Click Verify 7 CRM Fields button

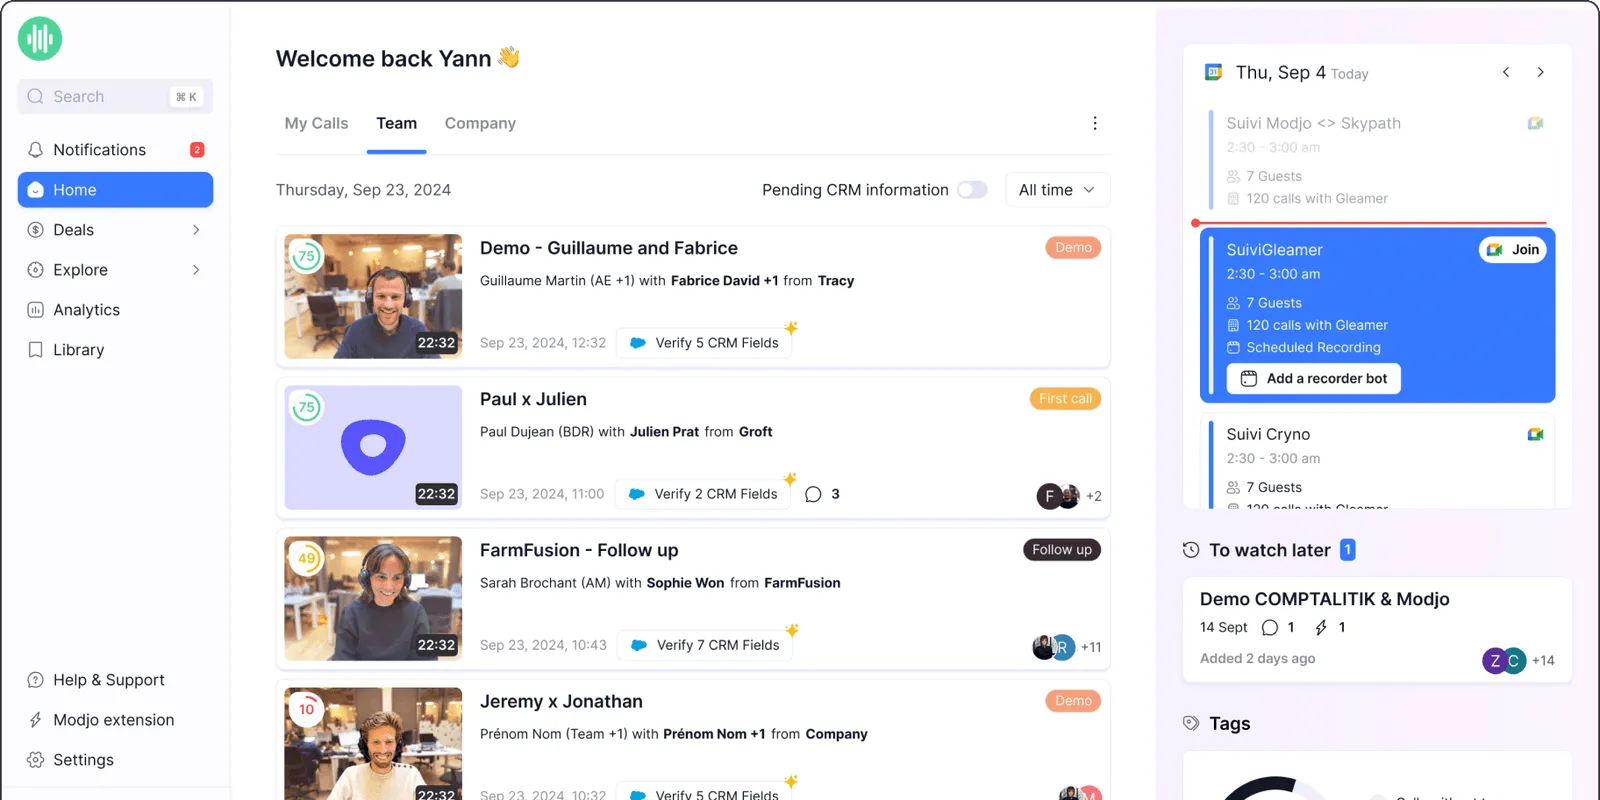(x=705, y=645)
